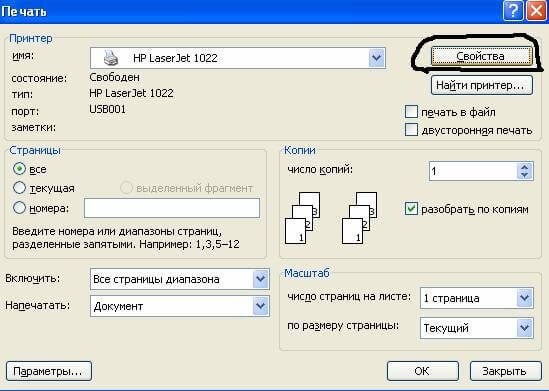Screen dimensions: 549x391
Task: Select the номера radio button
Action: click(19, 208)
